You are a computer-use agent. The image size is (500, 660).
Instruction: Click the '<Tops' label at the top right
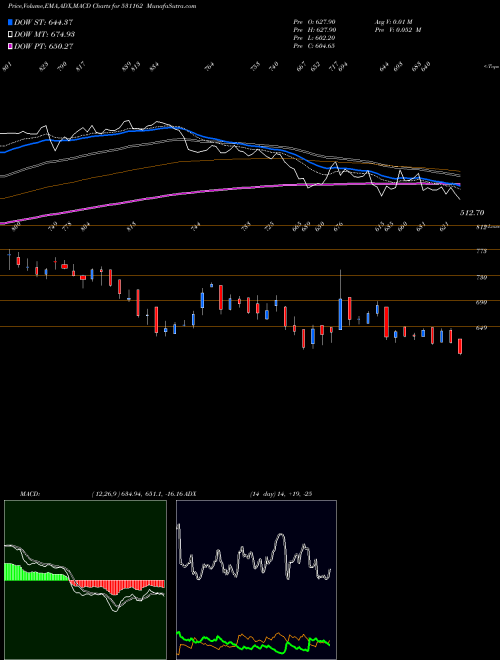point(491,67)
